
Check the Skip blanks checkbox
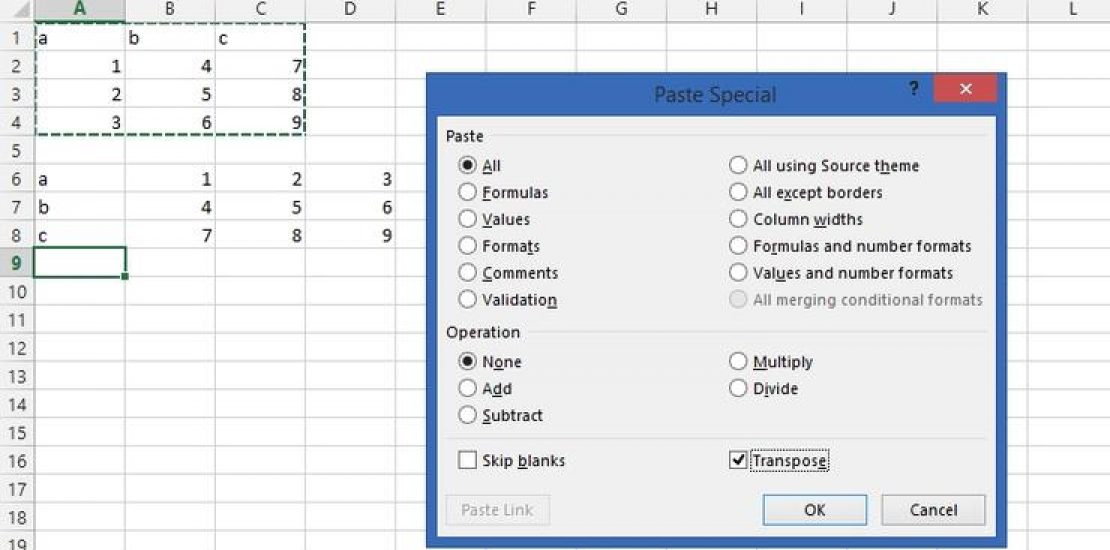click(467, 461)
